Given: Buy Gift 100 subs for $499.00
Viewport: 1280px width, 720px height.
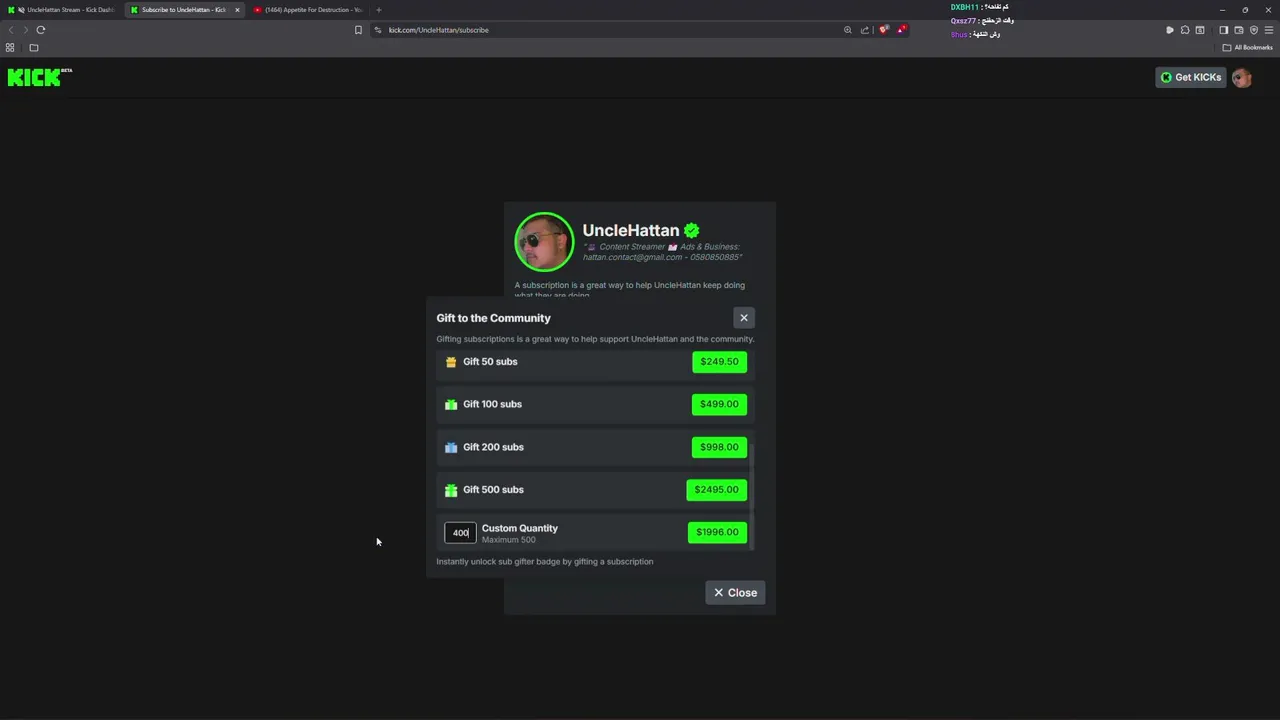Looking at the screenshot, I should pos(719,404).
